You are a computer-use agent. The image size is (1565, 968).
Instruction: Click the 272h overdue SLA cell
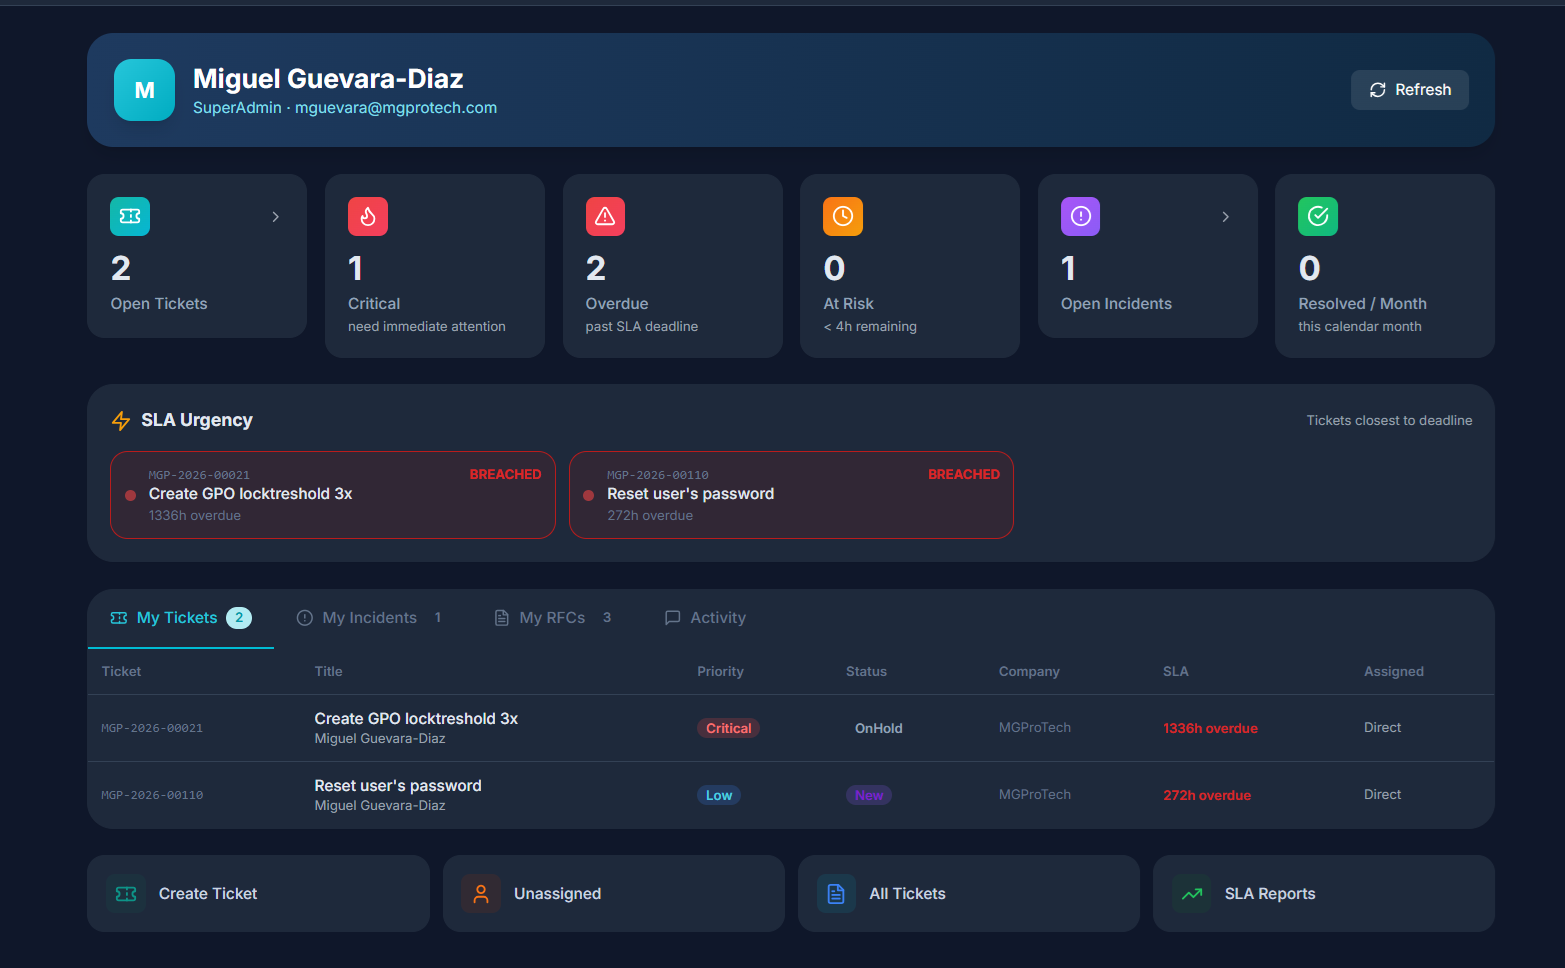coord(1207,795)
